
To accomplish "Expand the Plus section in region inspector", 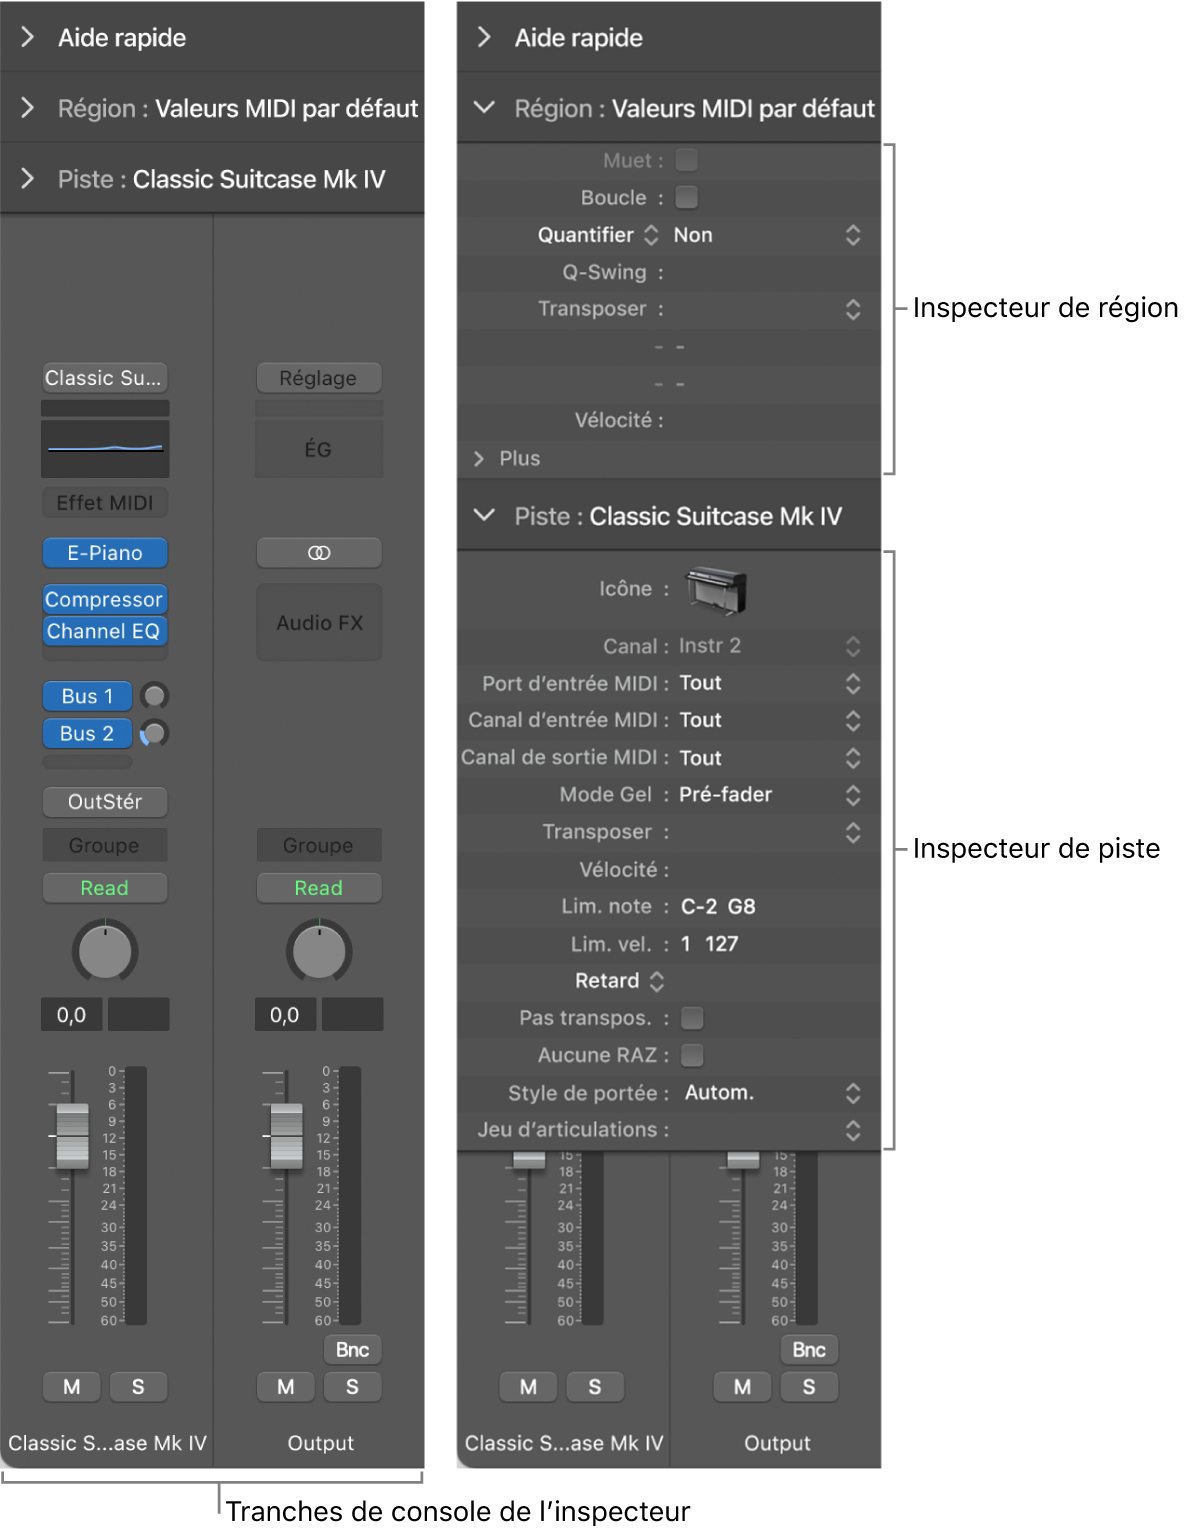I will 479,458.
